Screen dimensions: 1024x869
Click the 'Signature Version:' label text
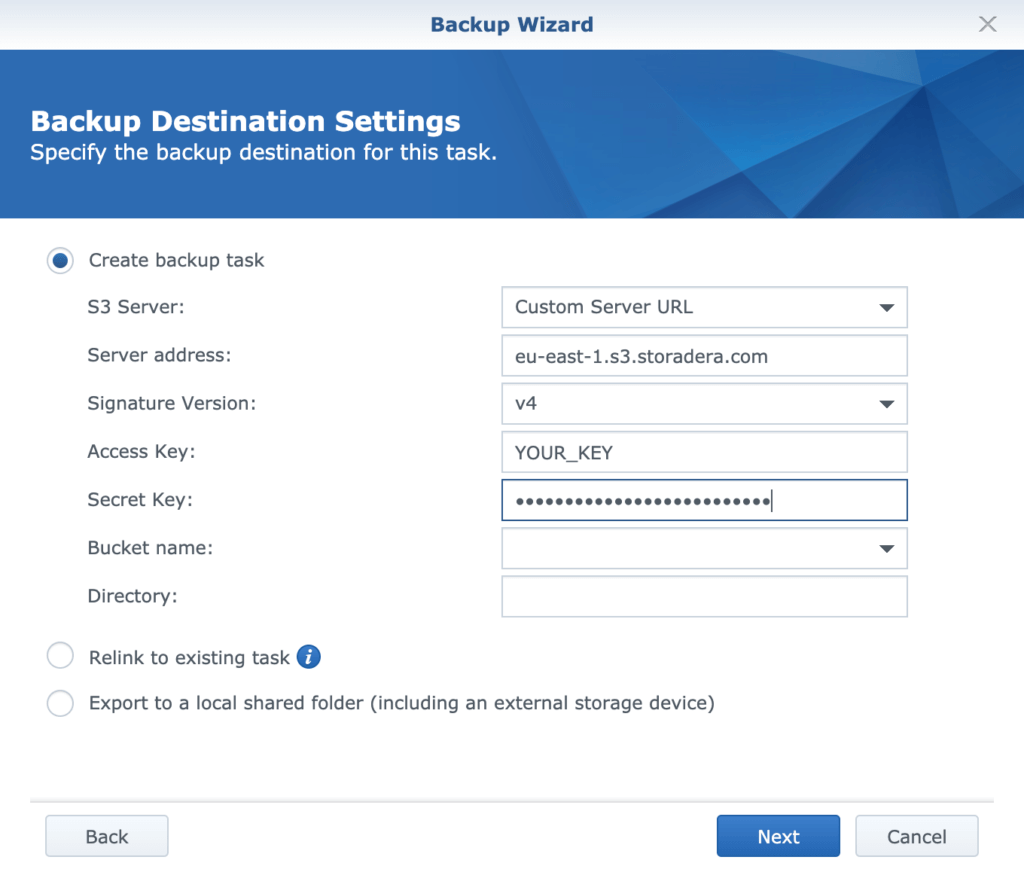pos(171,404)
